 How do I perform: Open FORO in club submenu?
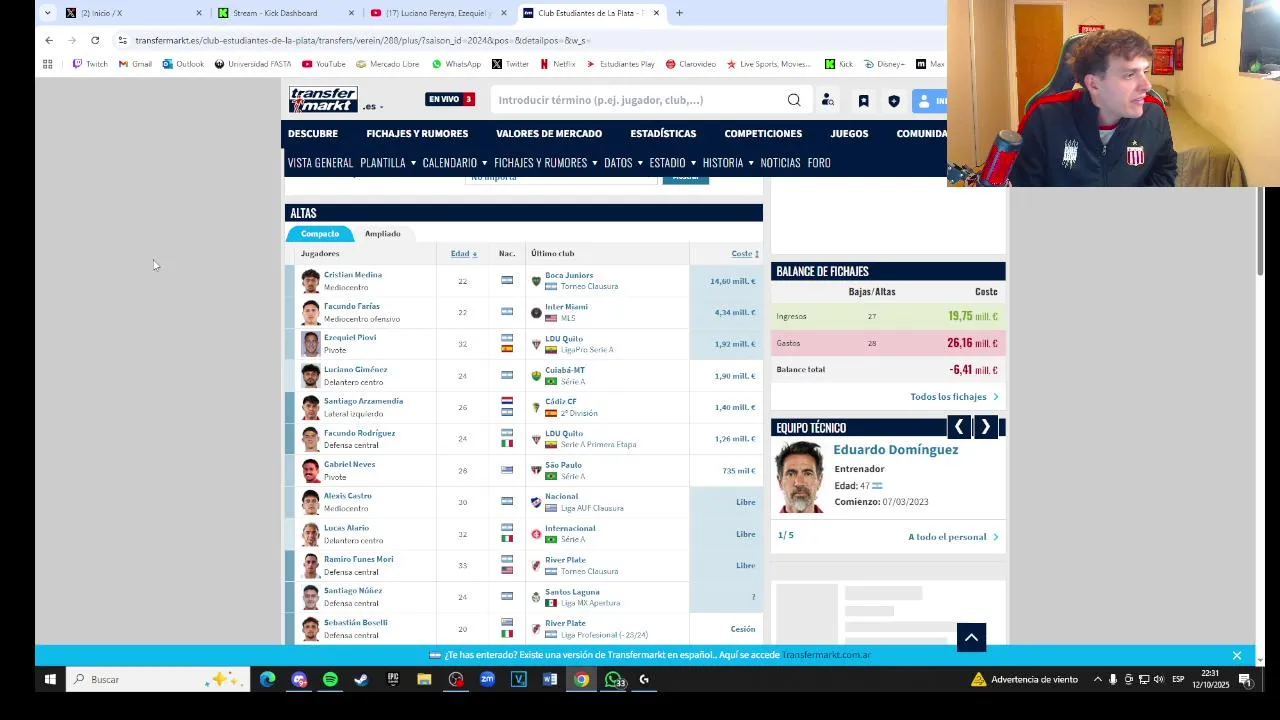coord(819,163)
